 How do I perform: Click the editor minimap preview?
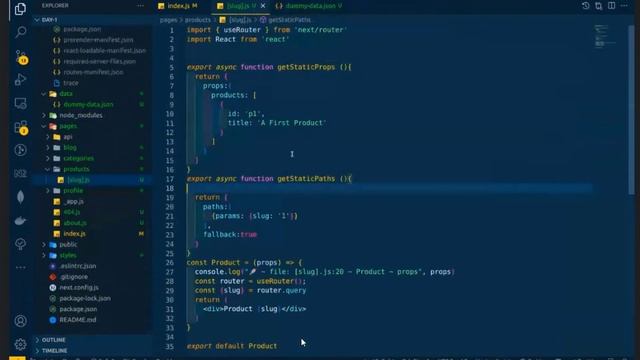605,37
